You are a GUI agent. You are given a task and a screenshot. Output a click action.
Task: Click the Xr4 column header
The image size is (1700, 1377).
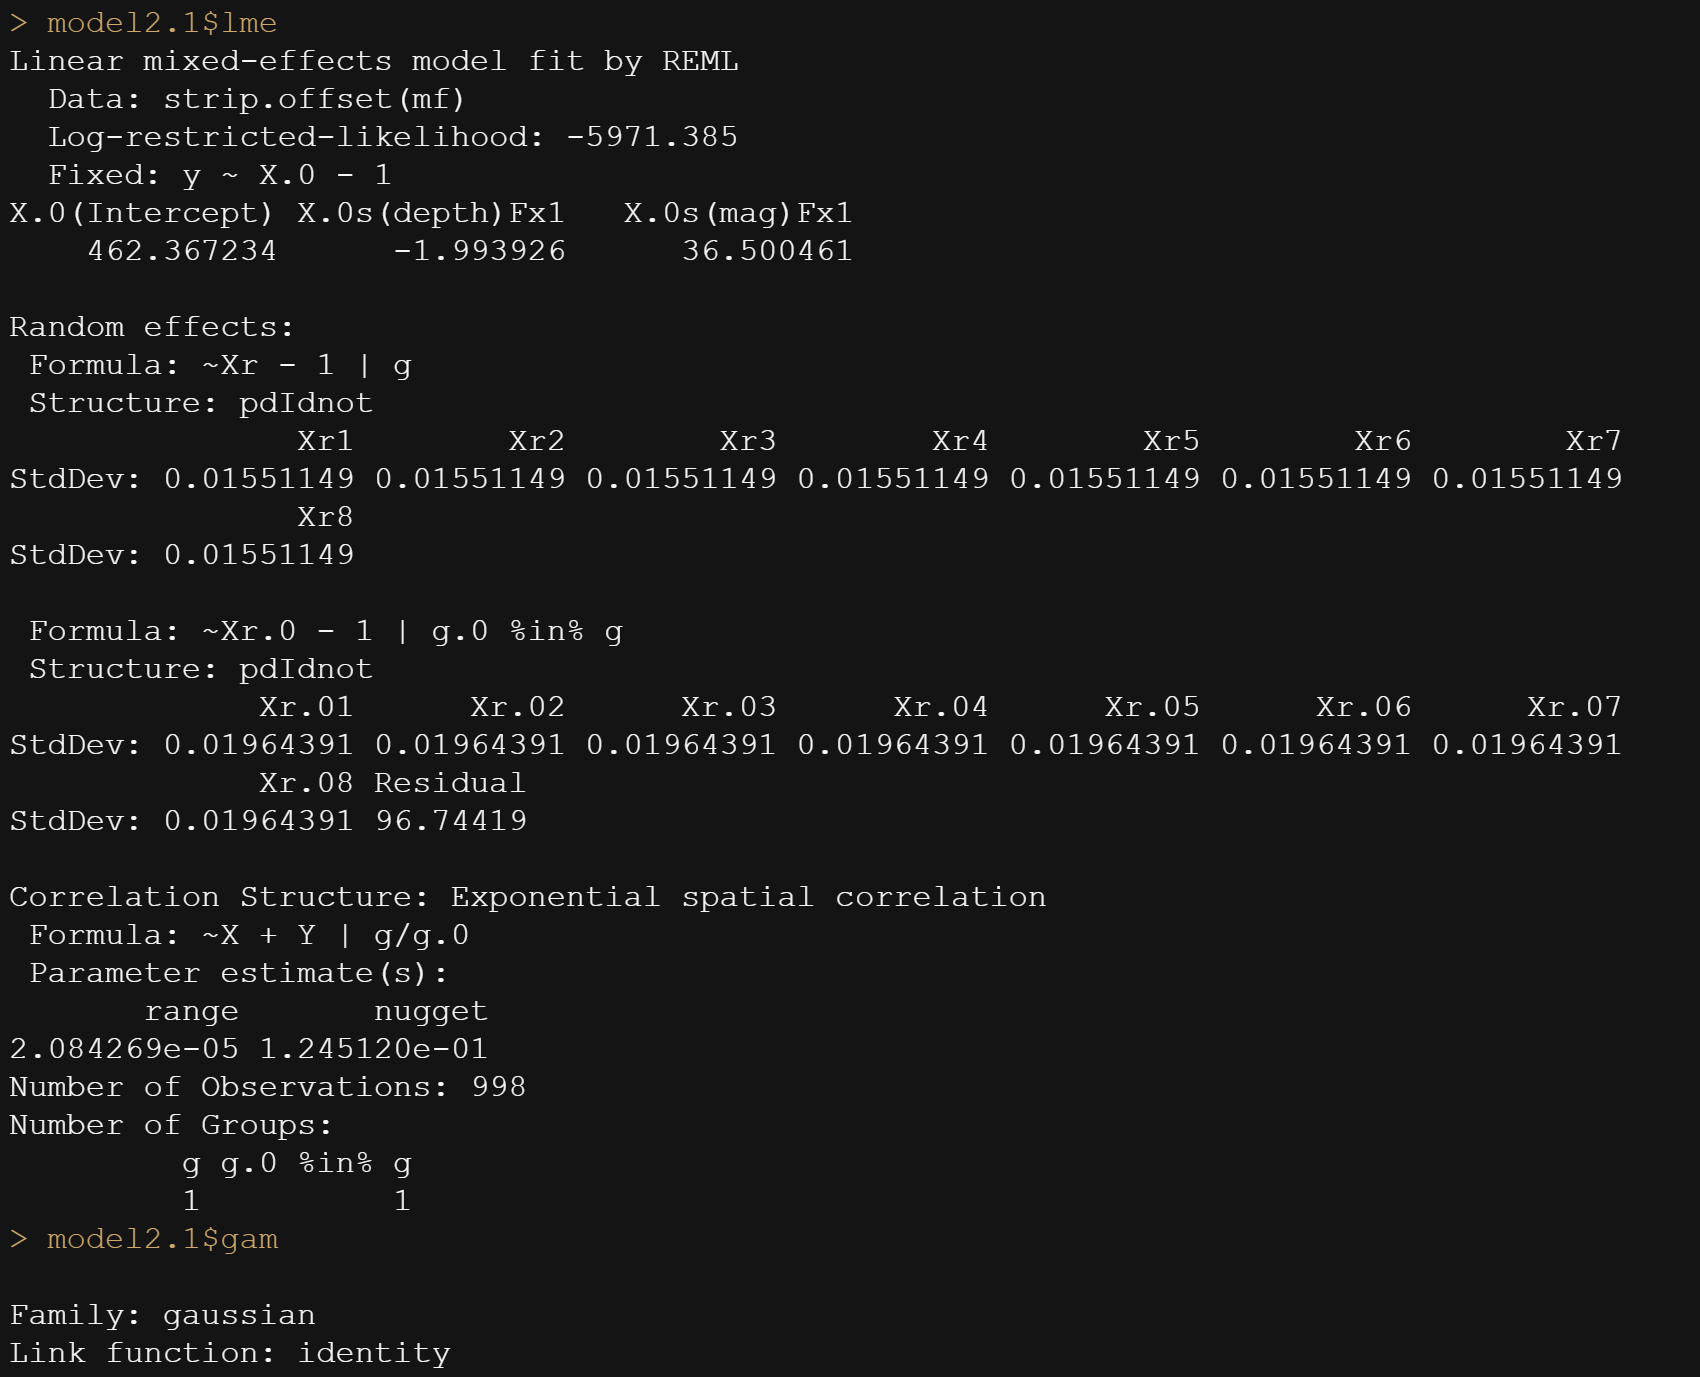pos(959,441)
